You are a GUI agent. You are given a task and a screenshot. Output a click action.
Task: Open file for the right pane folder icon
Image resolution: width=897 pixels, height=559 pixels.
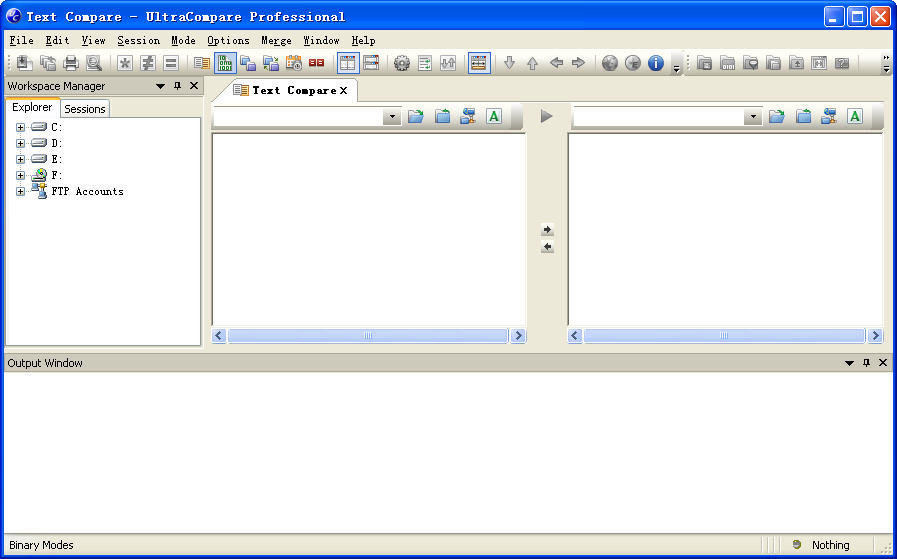(776, 117)
